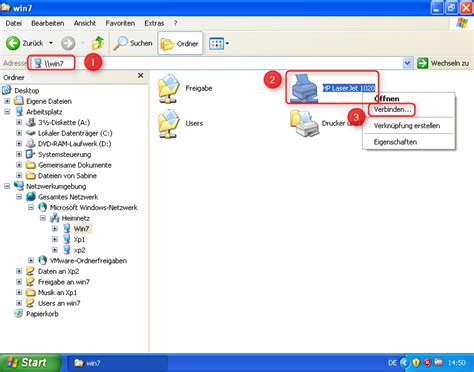Click the 14:50 taskbar clock

tap(456, 363)
